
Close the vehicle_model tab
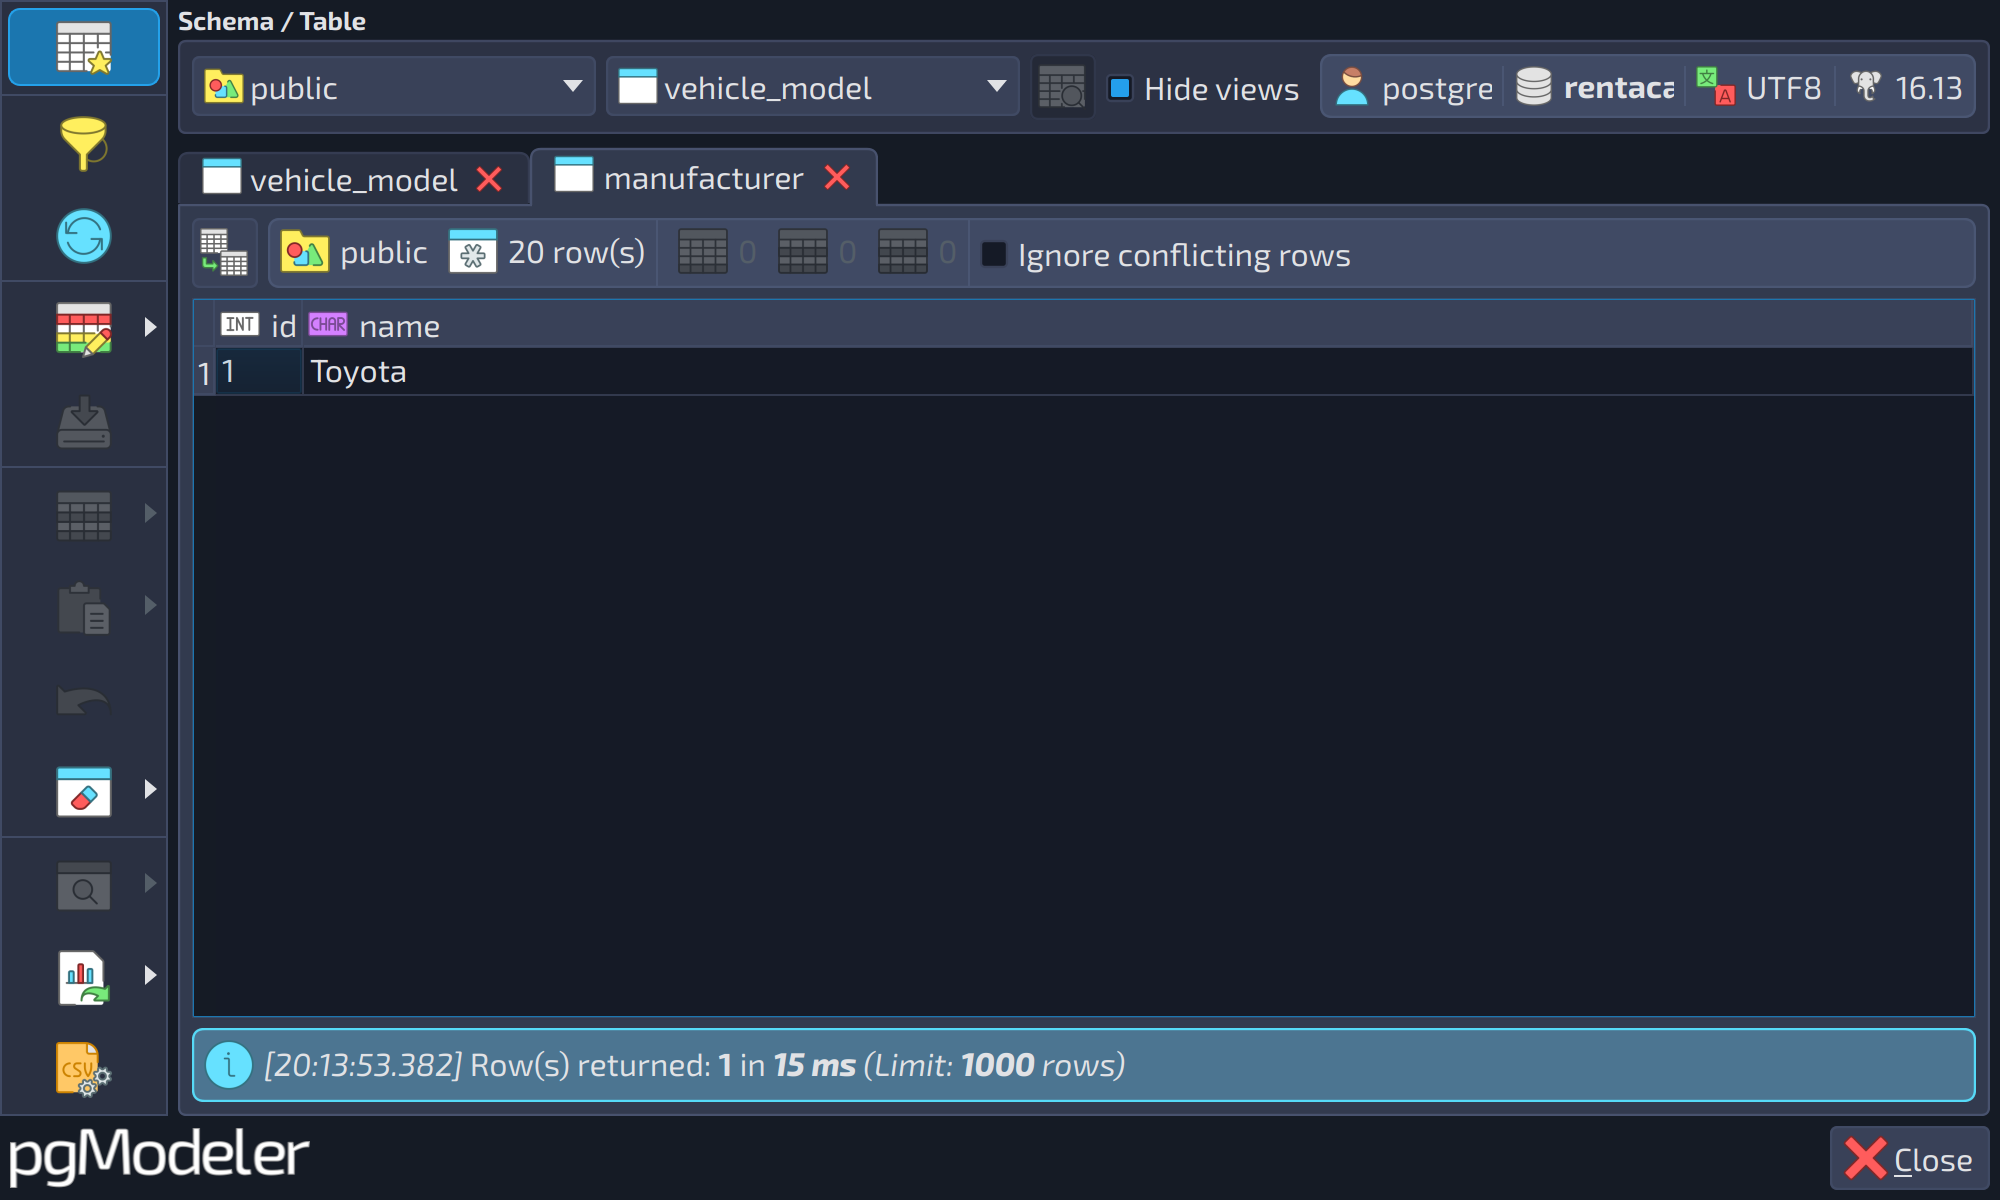[x=489, y=180]
